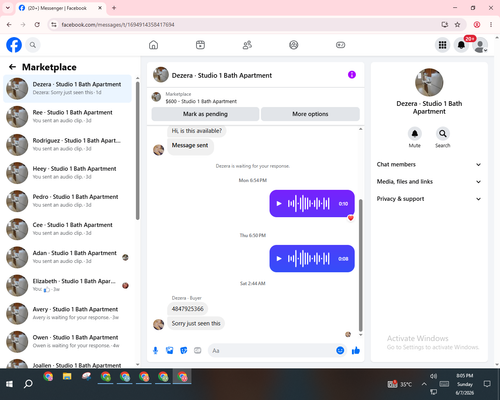Open the Ree Studio 1 Bath chat
Screen dimensions: 500x400
point(67,117)
